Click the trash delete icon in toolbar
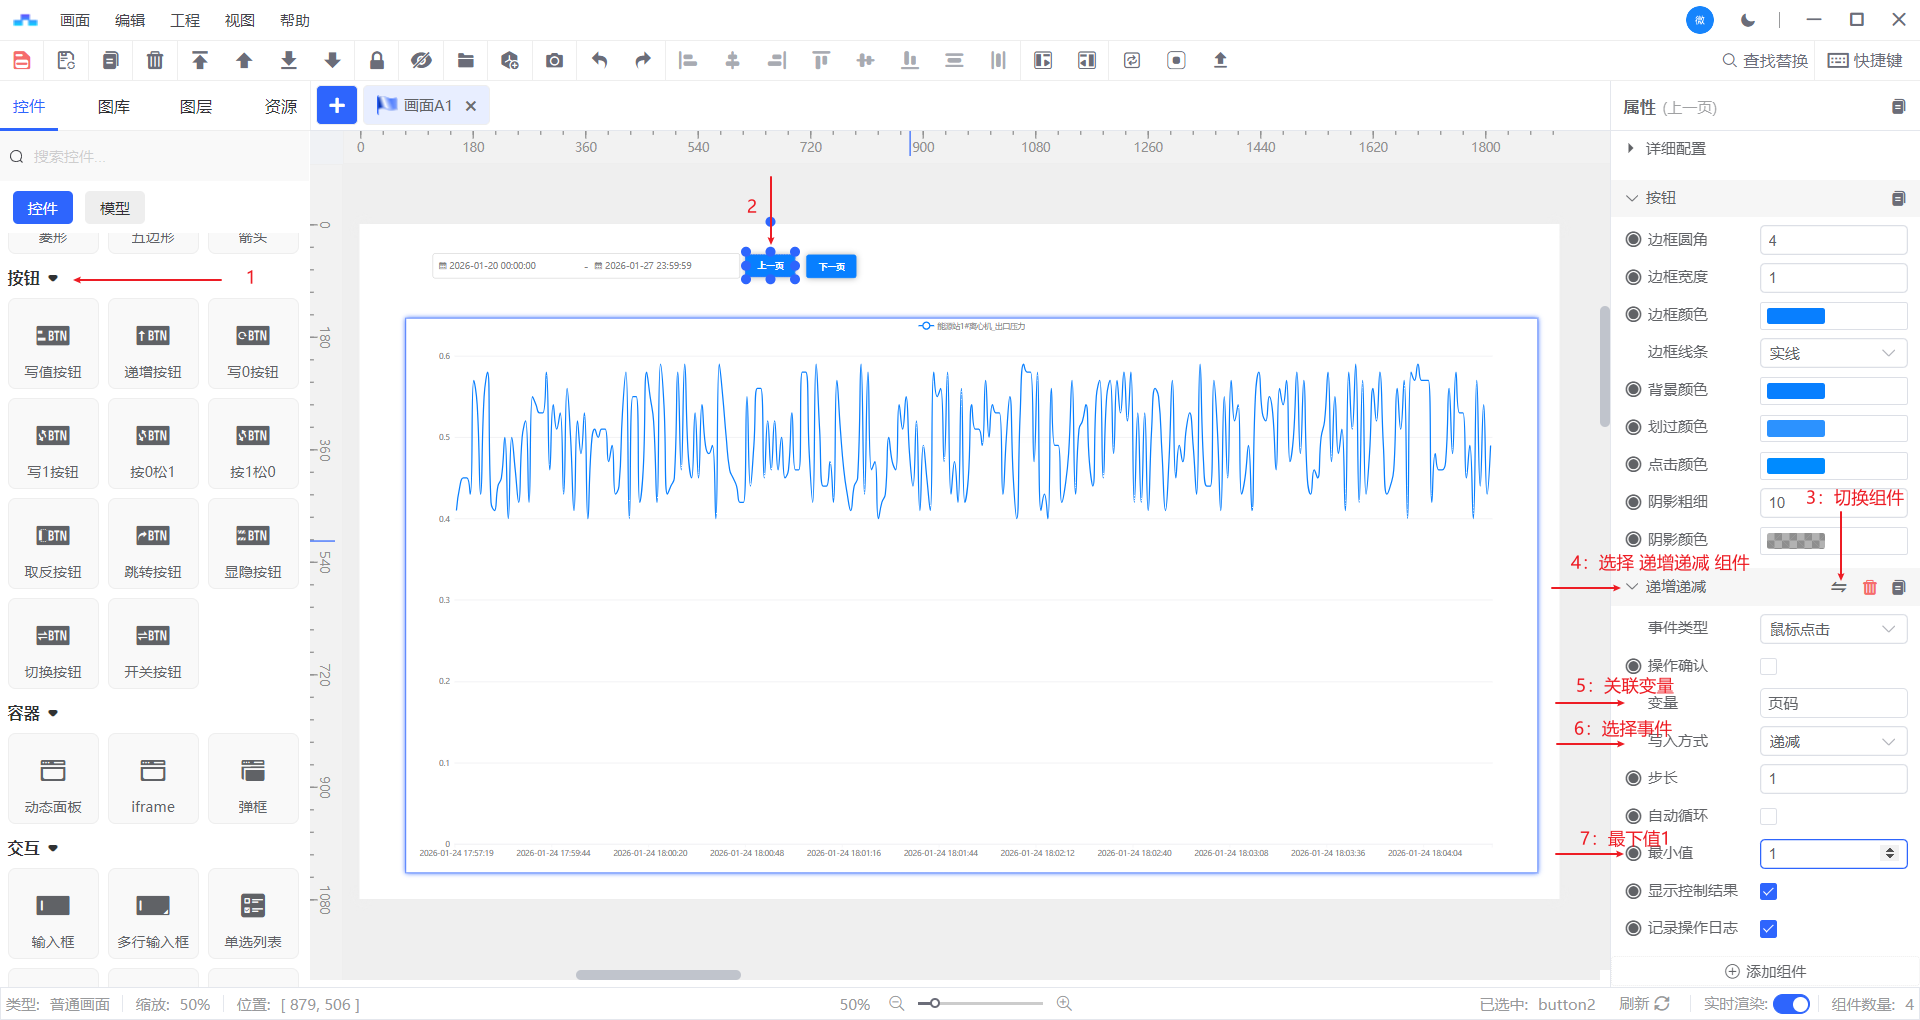 point(155,61)
